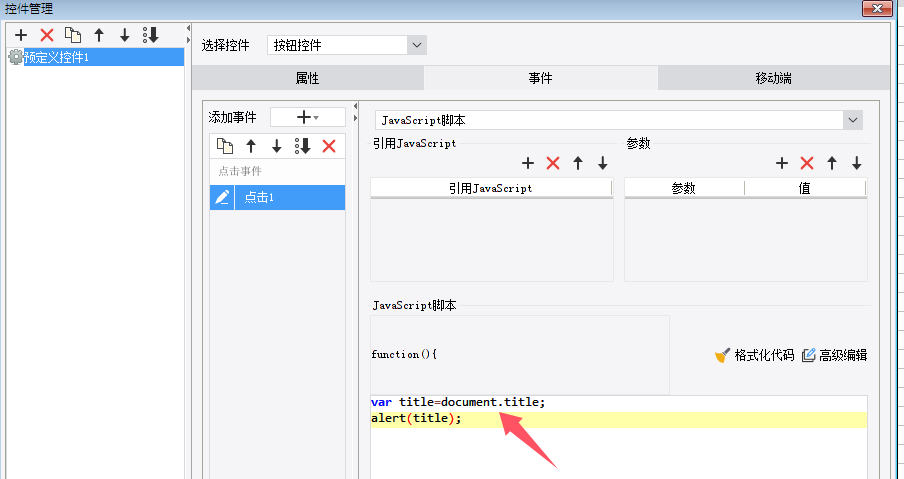The height and width of the screenshot is (479, 904).
Task: Open 高级编辑 advanced editor
Action: 834,355
